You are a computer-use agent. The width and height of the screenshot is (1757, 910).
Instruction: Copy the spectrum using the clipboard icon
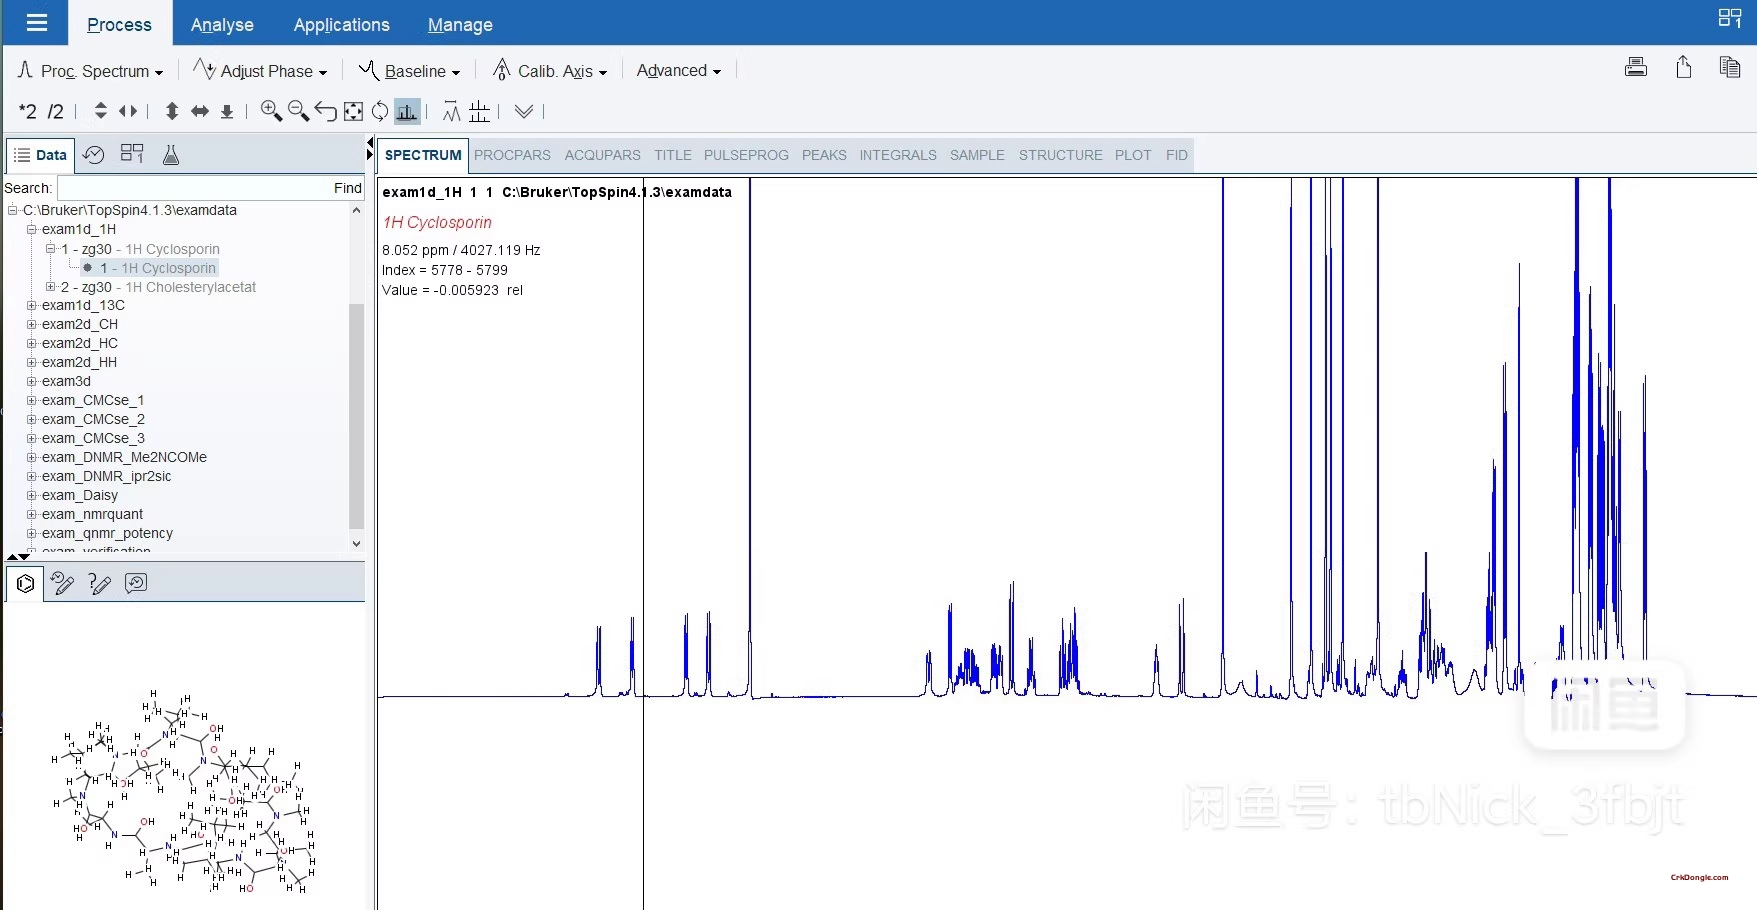1731,67
